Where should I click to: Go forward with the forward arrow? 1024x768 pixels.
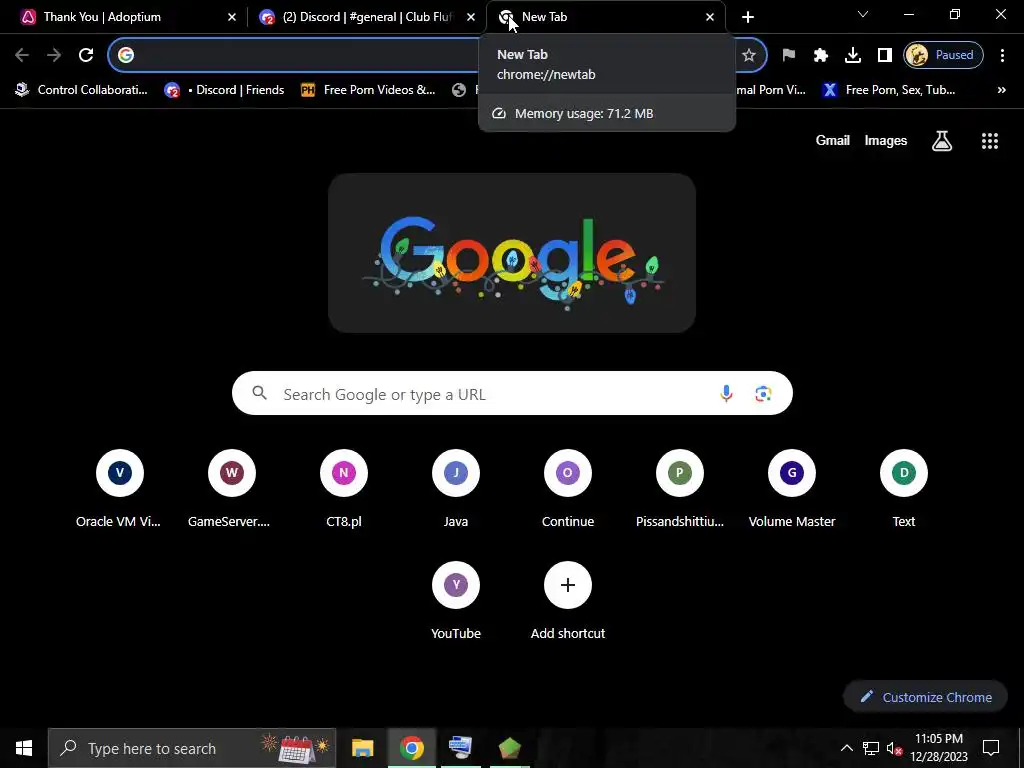(54, 55)
